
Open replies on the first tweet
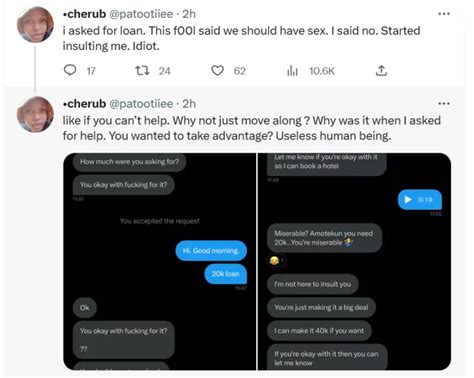(70, 71)
